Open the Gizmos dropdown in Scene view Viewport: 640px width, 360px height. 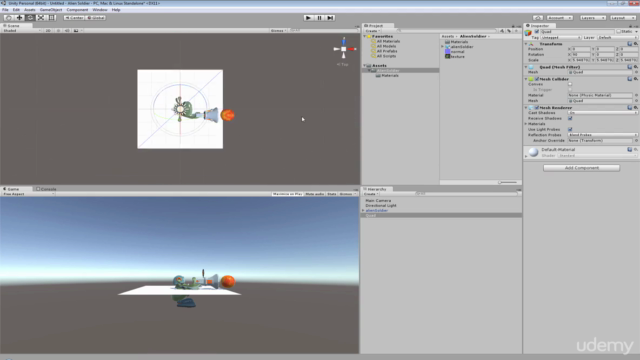tap(278, 31)
